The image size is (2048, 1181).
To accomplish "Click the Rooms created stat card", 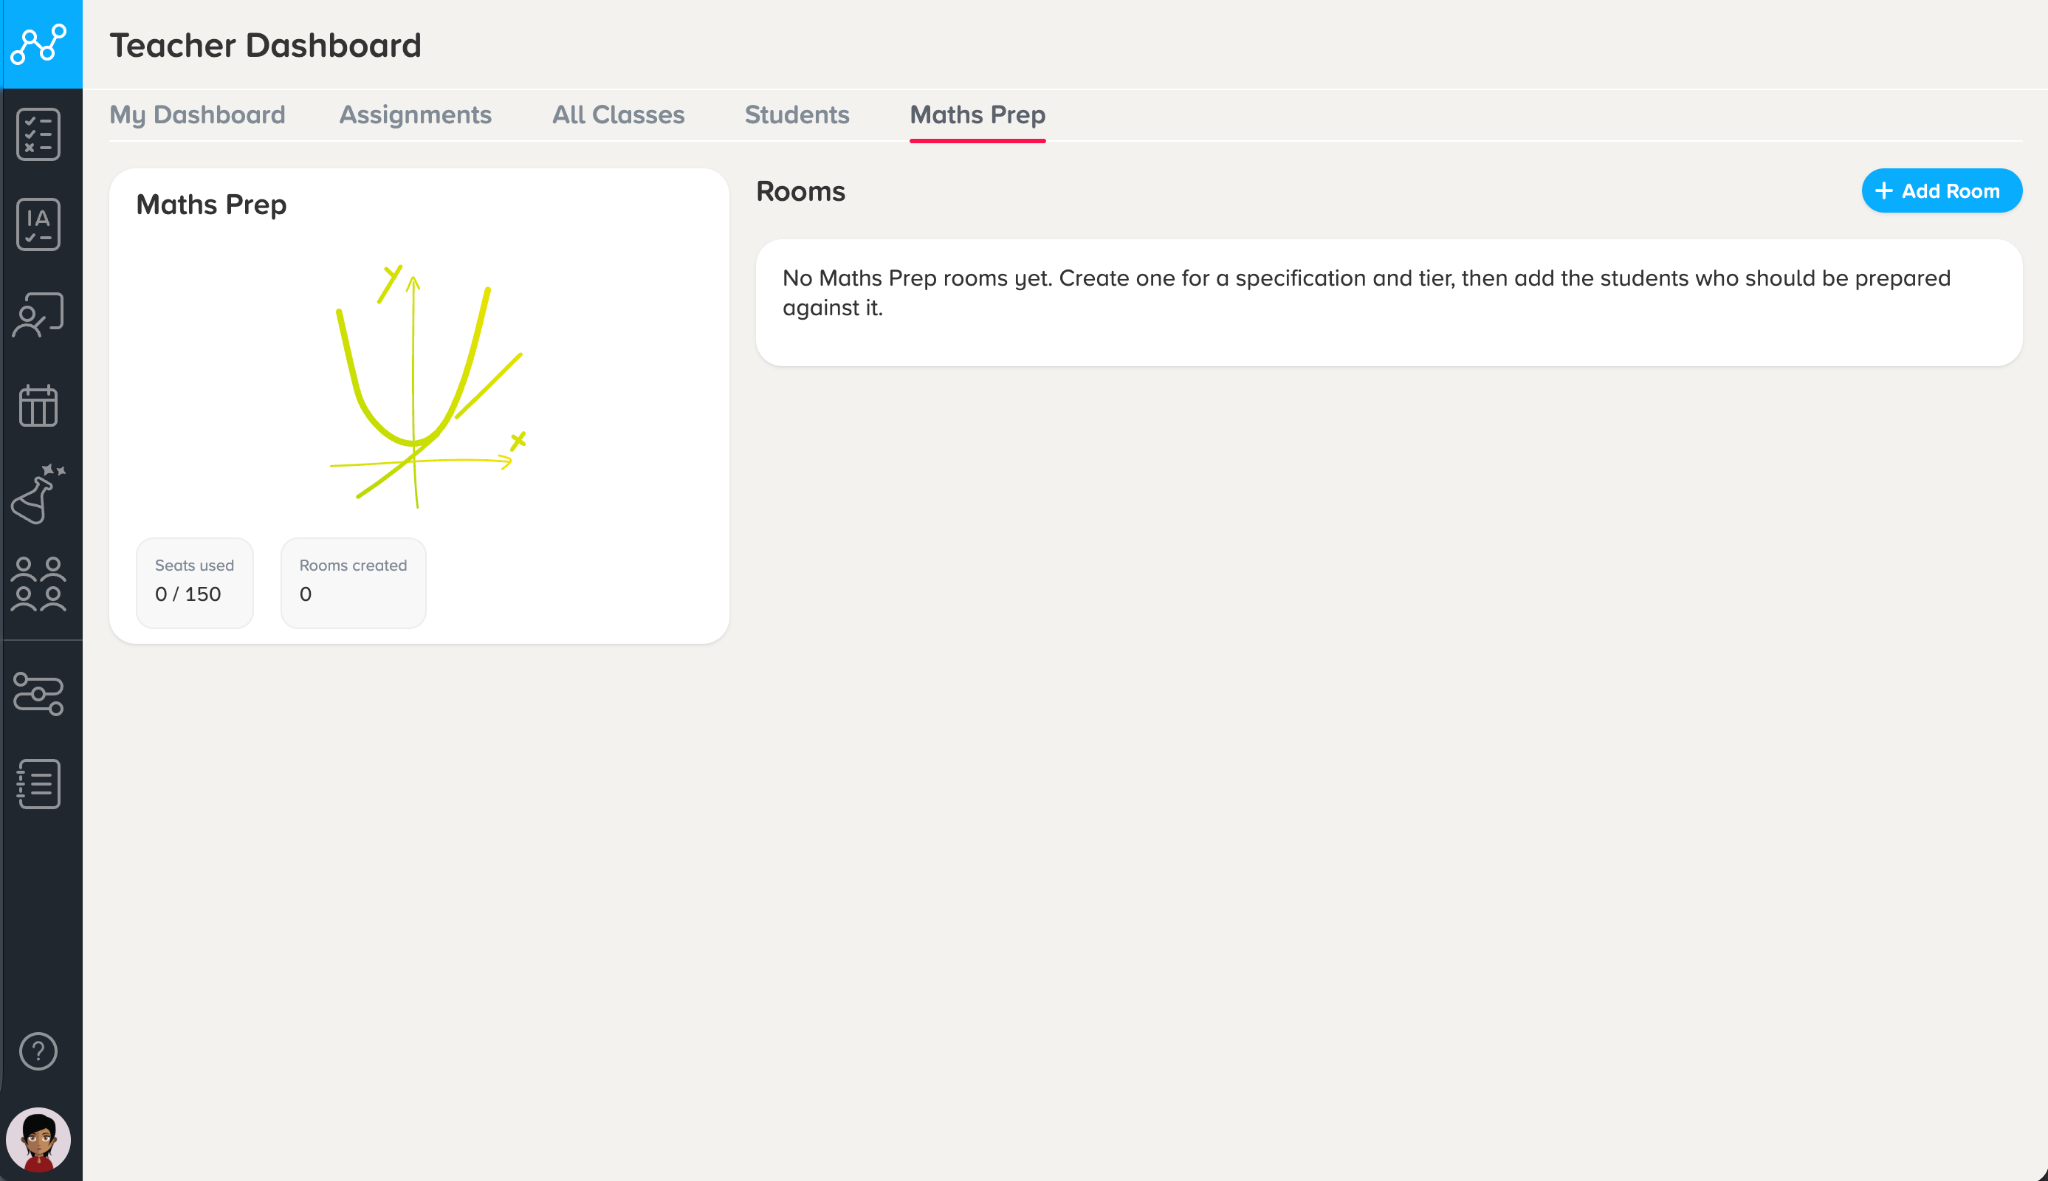I will pos(353,583).
